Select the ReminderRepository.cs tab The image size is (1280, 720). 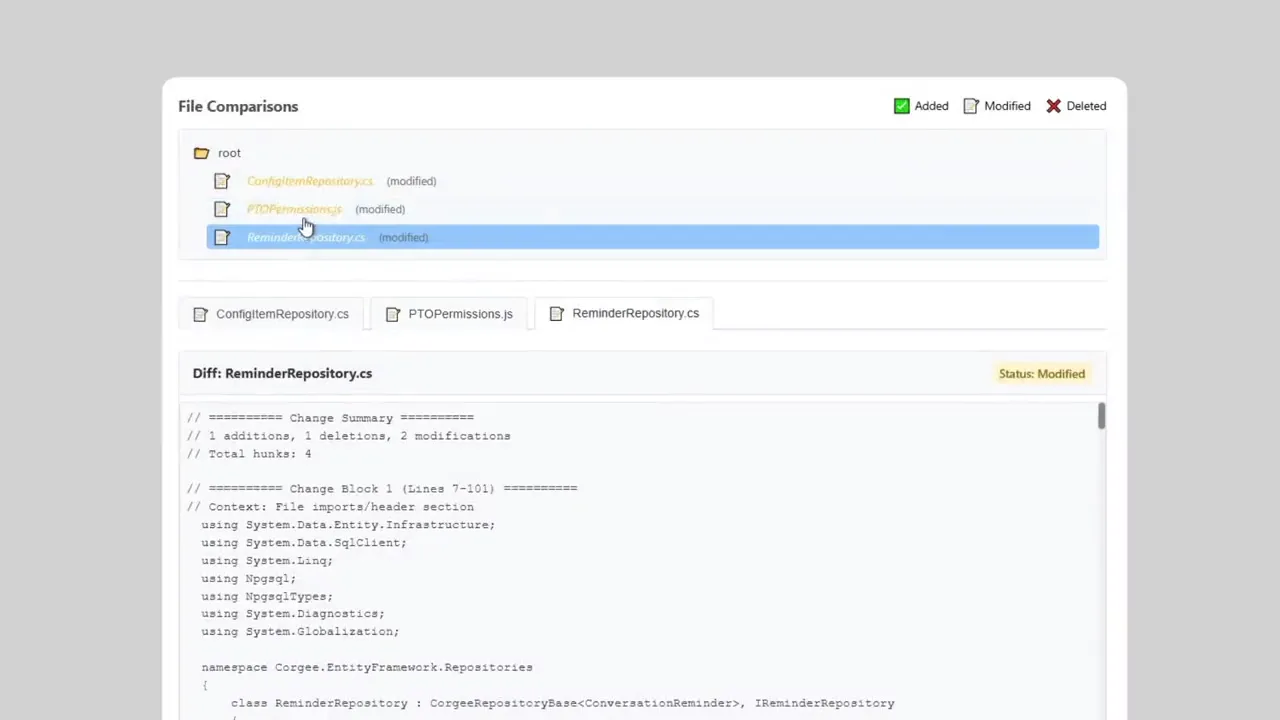coord(624,313)
